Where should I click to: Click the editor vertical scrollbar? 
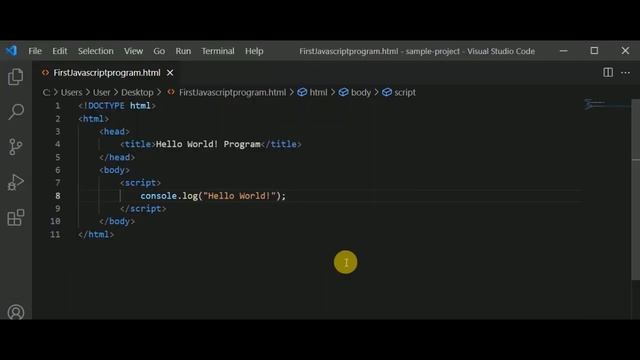(x=636, y=189)
